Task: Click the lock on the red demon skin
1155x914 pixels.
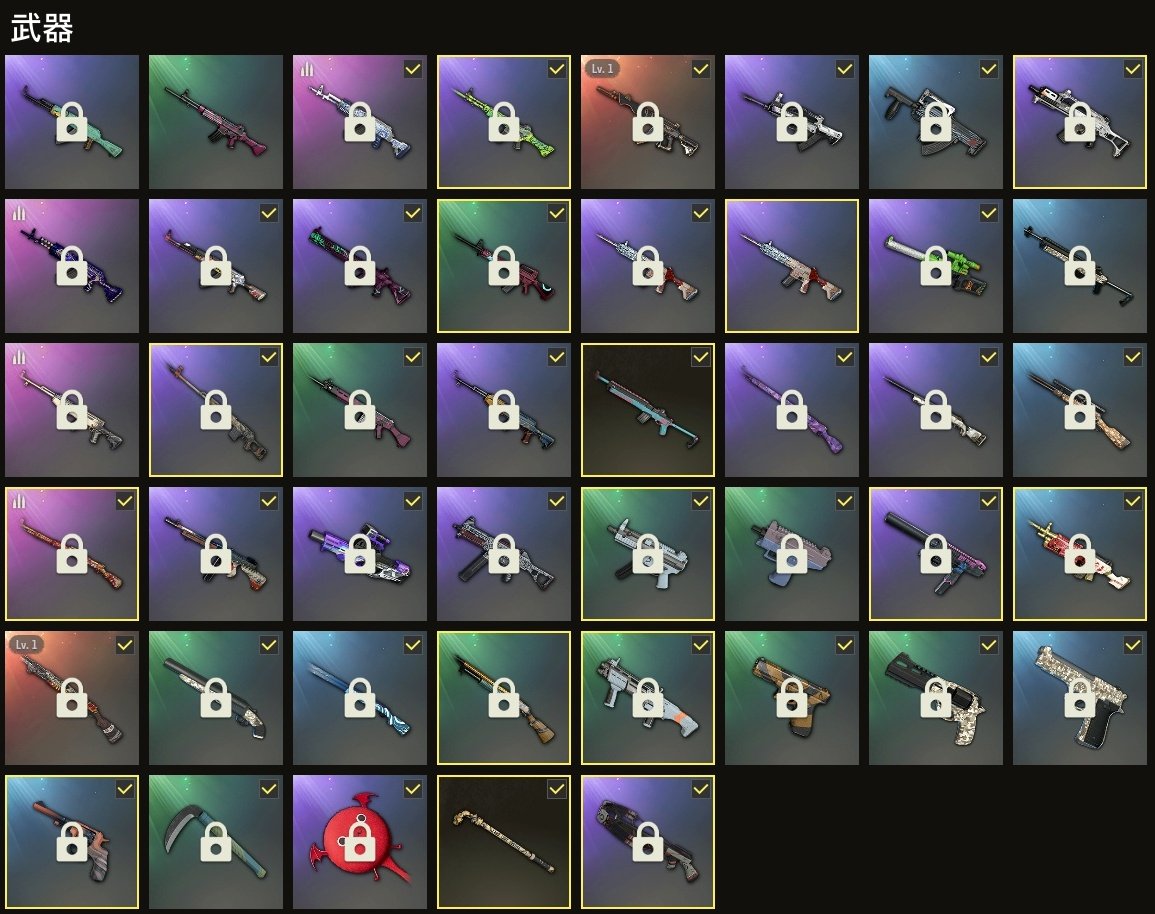Action: pyautogui.click(x=359, y=841)
